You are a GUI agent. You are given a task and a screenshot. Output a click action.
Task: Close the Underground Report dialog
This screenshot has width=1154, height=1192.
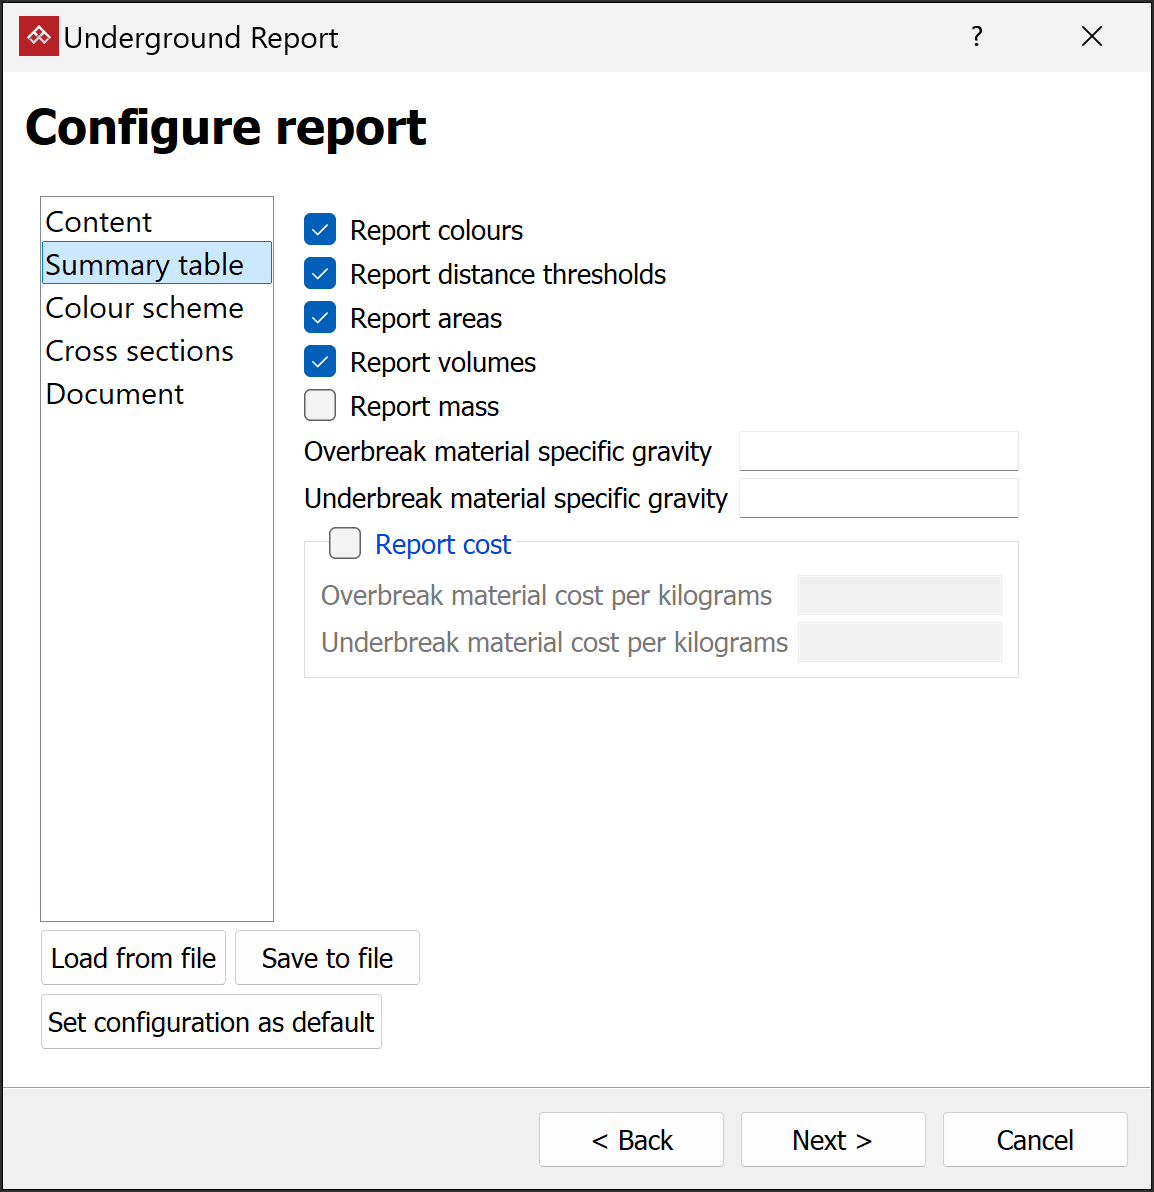[x=1092, y=37]
